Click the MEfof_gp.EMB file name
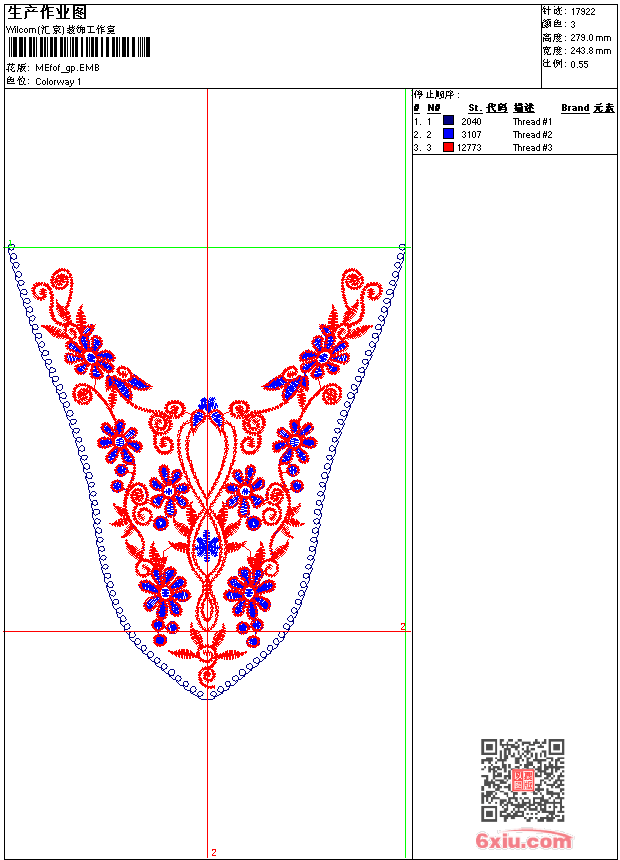 pyautogui.click(x=67, y=68)
